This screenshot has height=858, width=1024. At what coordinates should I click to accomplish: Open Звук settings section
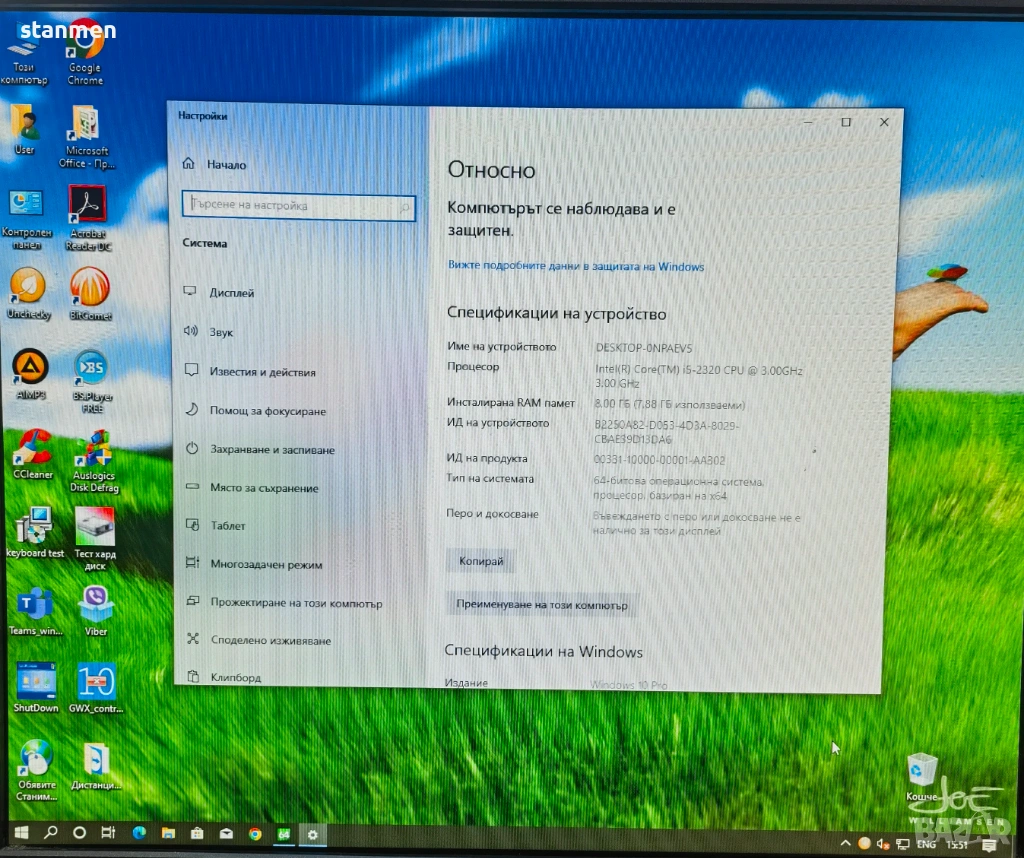(x=220, y=332)
